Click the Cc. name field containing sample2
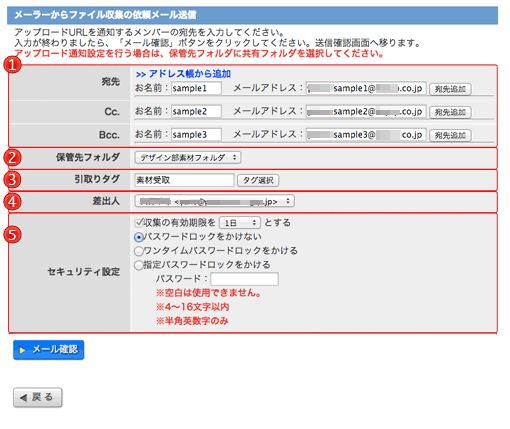The image size is (510, 429). (196, 111)
